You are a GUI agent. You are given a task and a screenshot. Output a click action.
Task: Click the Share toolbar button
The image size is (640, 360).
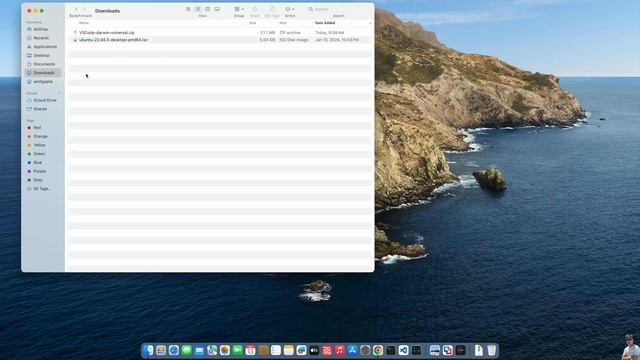[x=255, y=9]
